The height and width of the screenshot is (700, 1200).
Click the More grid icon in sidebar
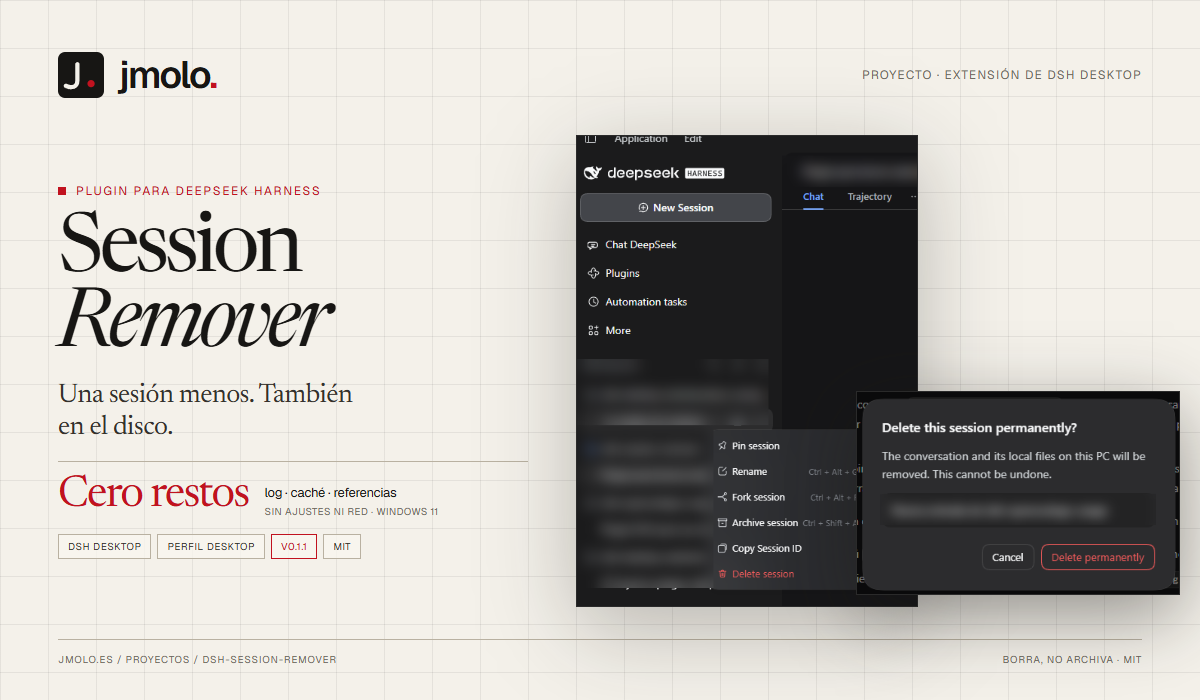coord(594,330)
